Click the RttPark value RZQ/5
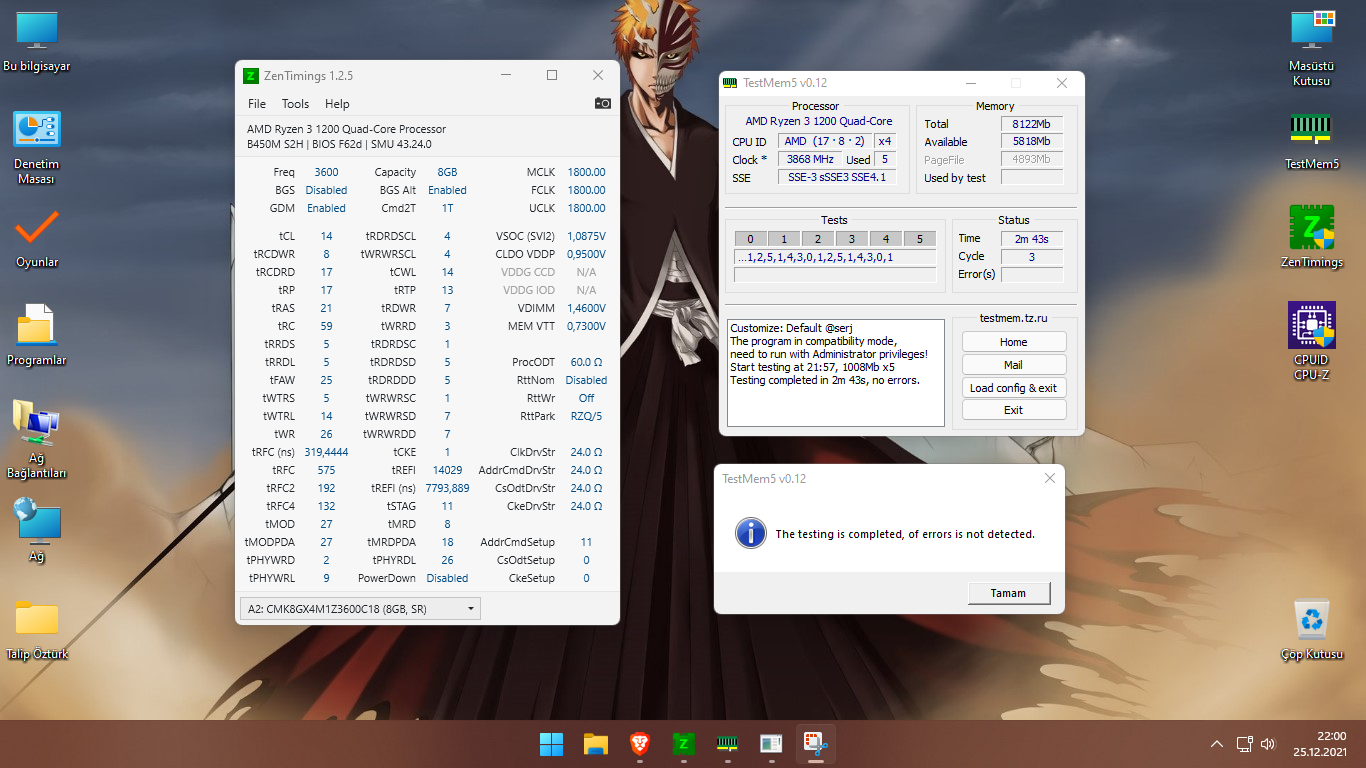The height and width of the screenshot is (768, 1366). pos(586,416)
